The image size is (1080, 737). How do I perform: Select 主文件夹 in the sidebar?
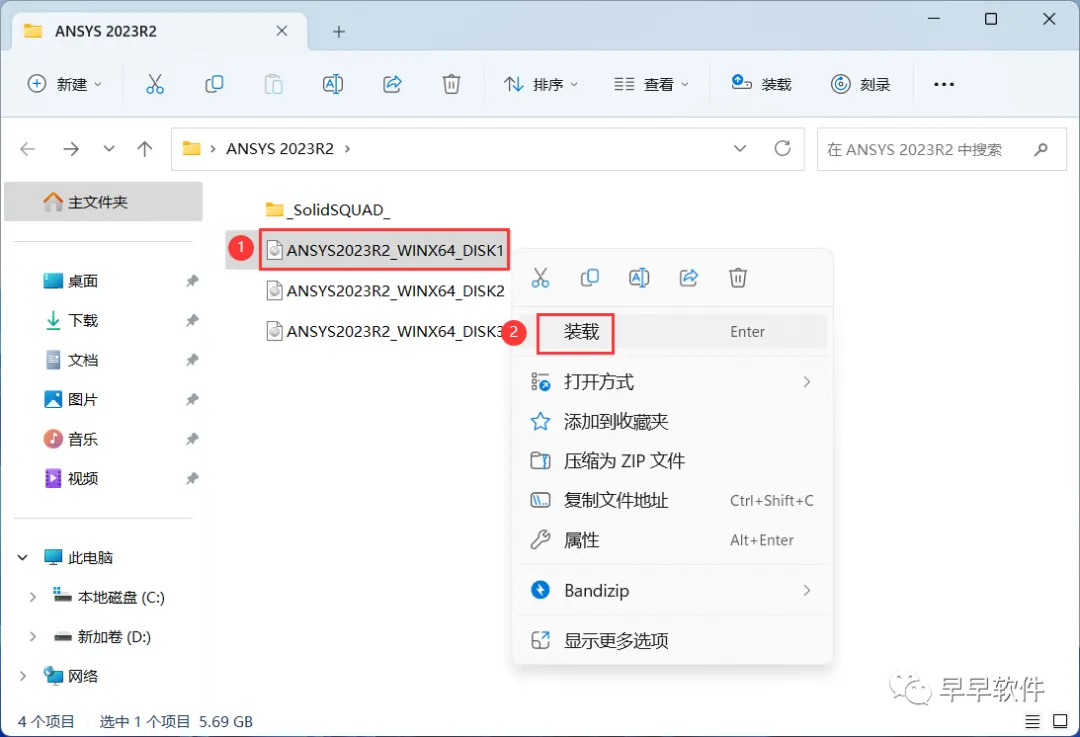pos(103,202)
